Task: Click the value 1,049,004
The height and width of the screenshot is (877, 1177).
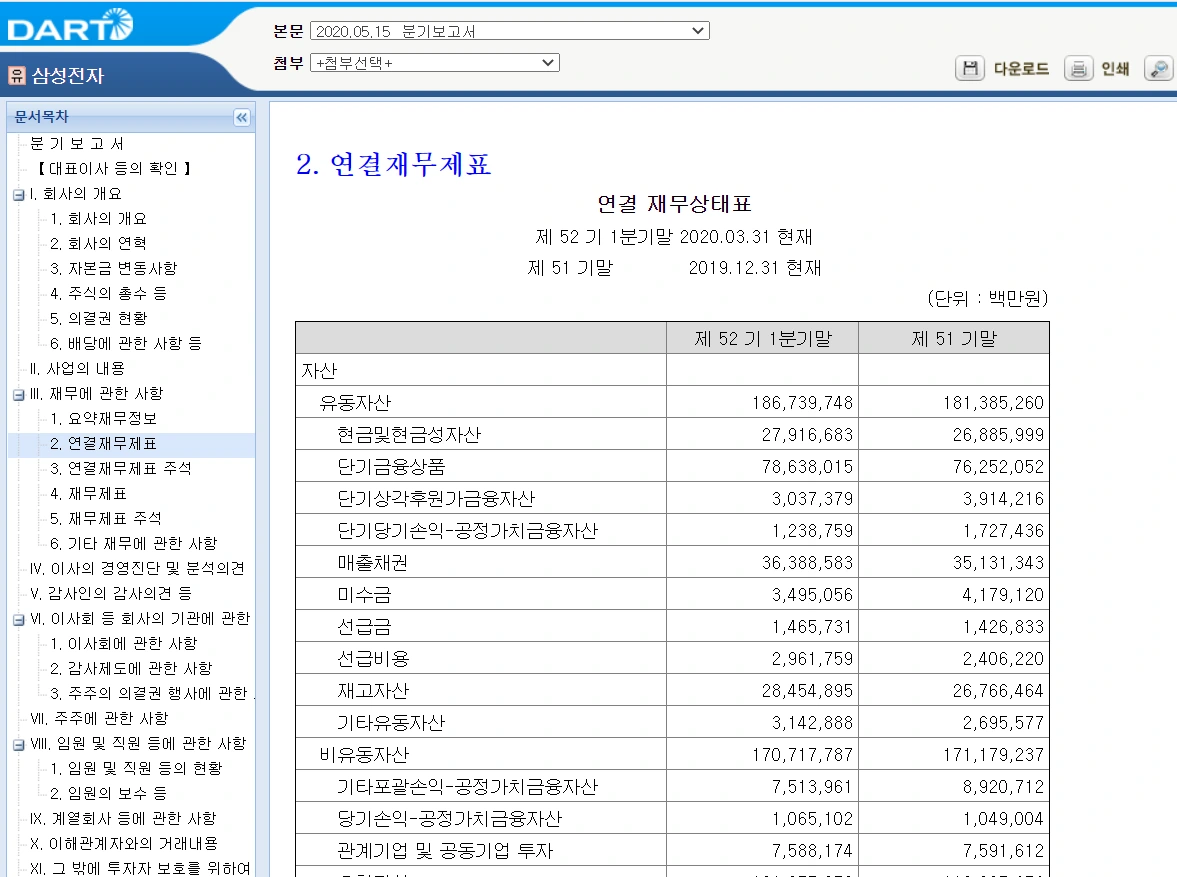Action: (x=1003, y=819)
